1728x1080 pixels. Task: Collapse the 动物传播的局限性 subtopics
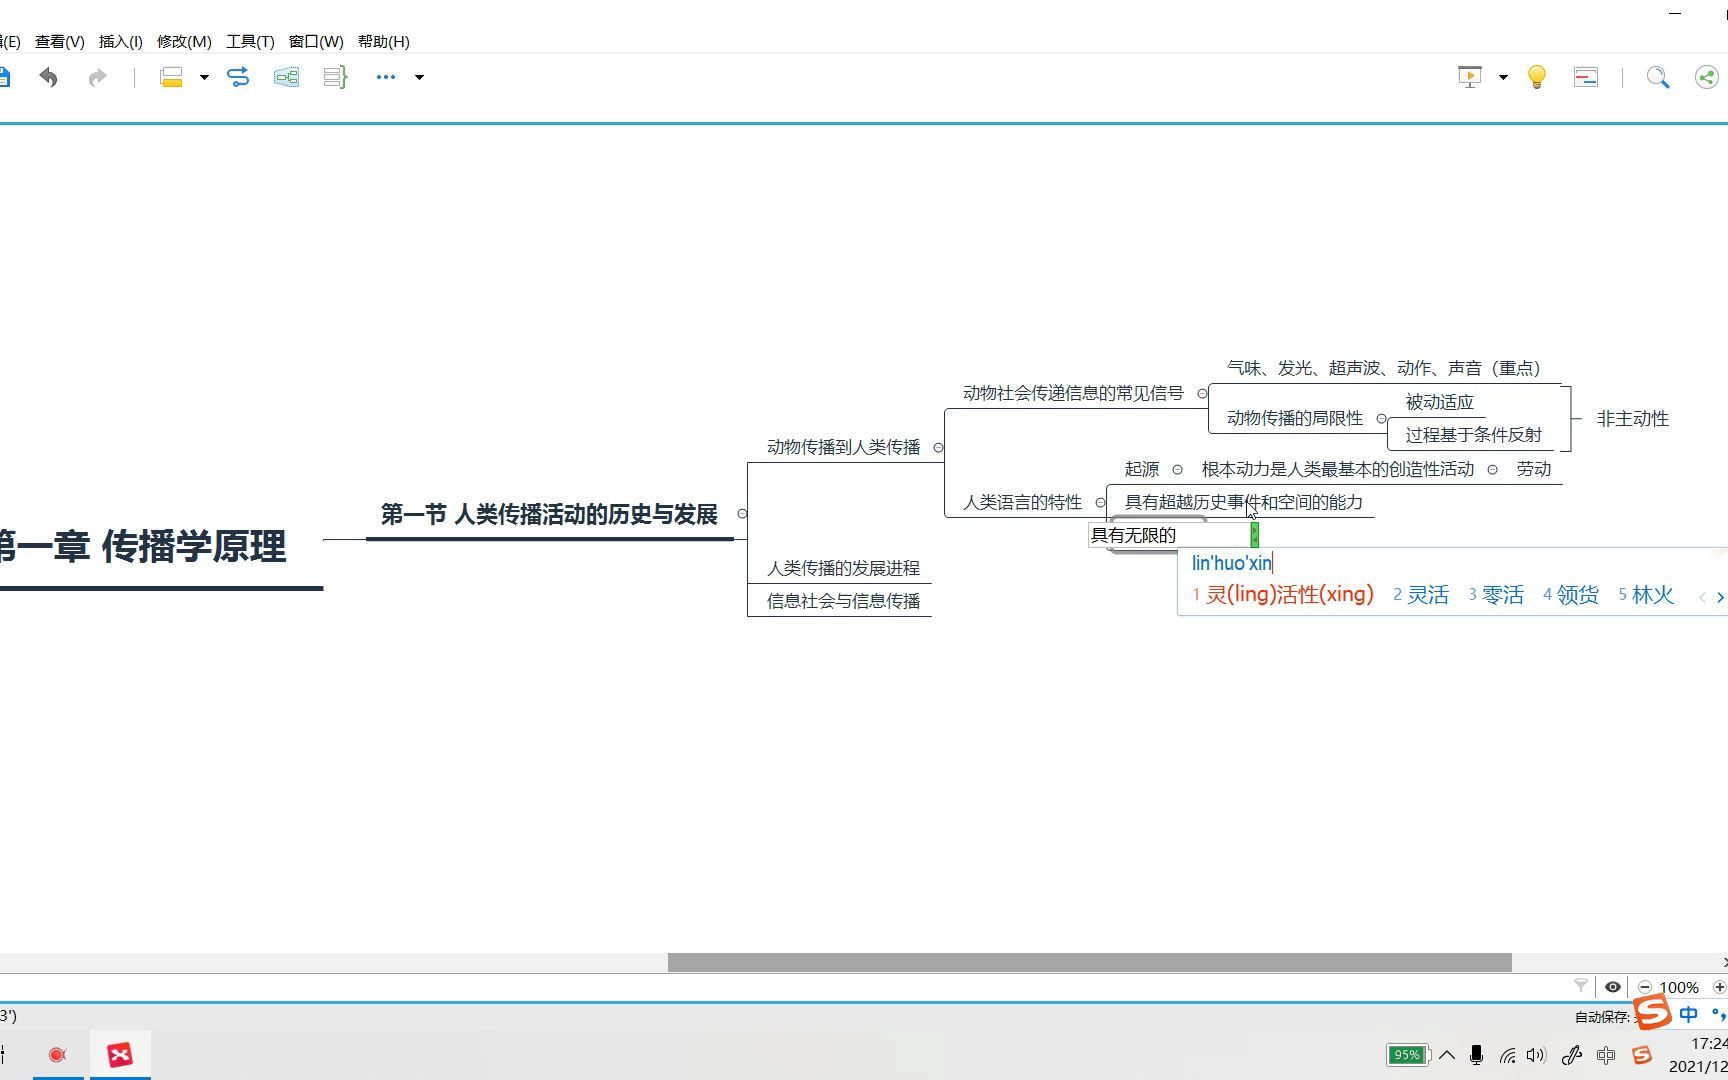coord(1381,418)
